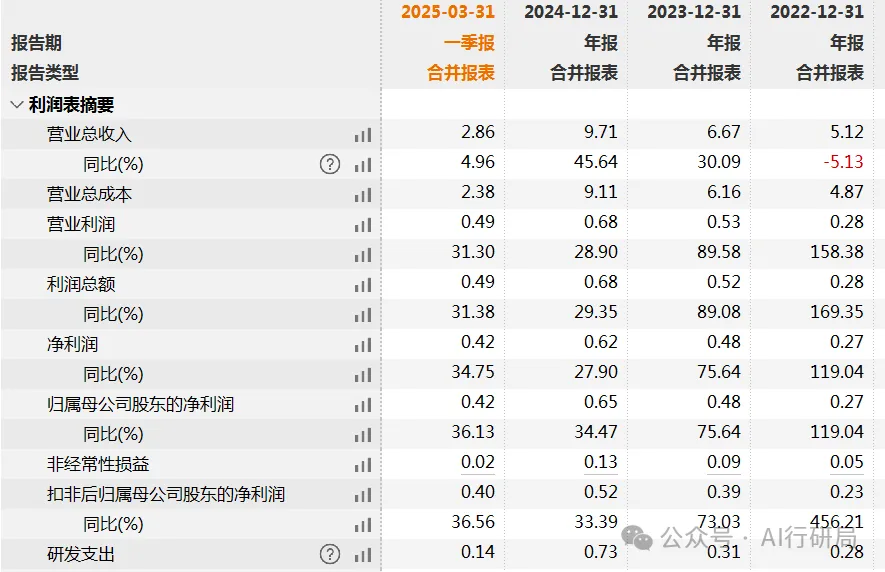The width and height of the screenshot is (885, 572).
Task: Open chart icon for 扣非后归属母公司股东的净利润 row
Action: [x=363, y=495]
